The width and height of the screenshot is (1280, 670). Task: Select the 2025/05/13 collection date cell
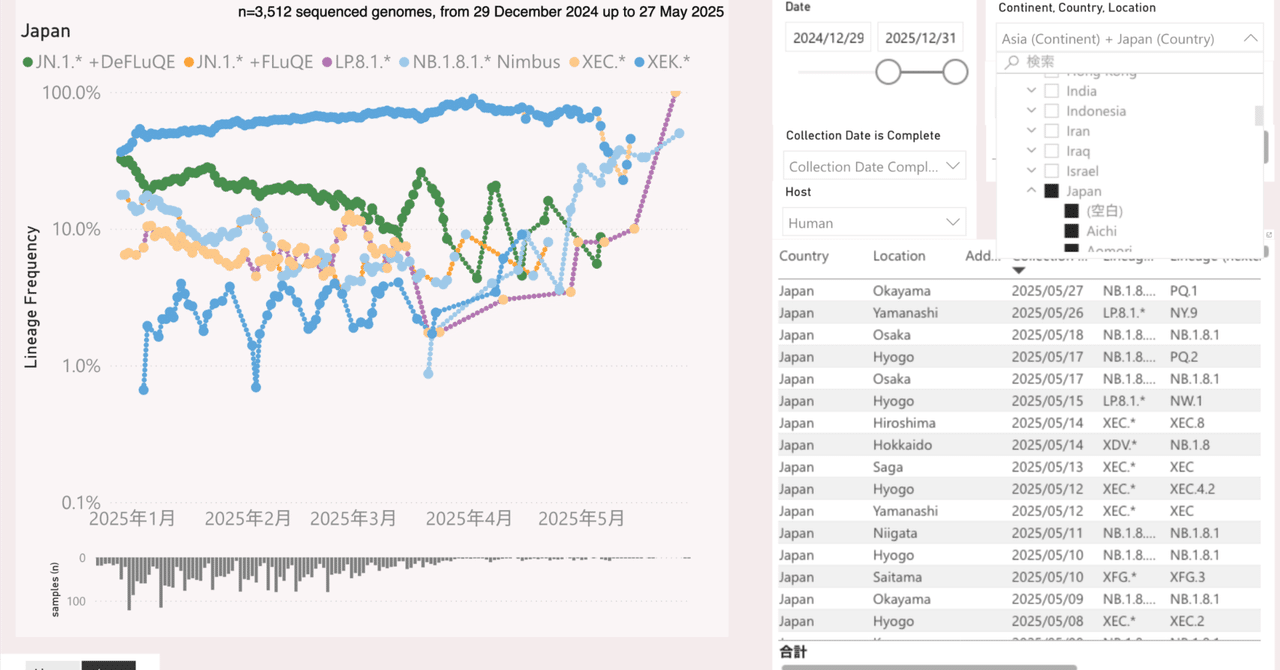[x=1047, y=467]
